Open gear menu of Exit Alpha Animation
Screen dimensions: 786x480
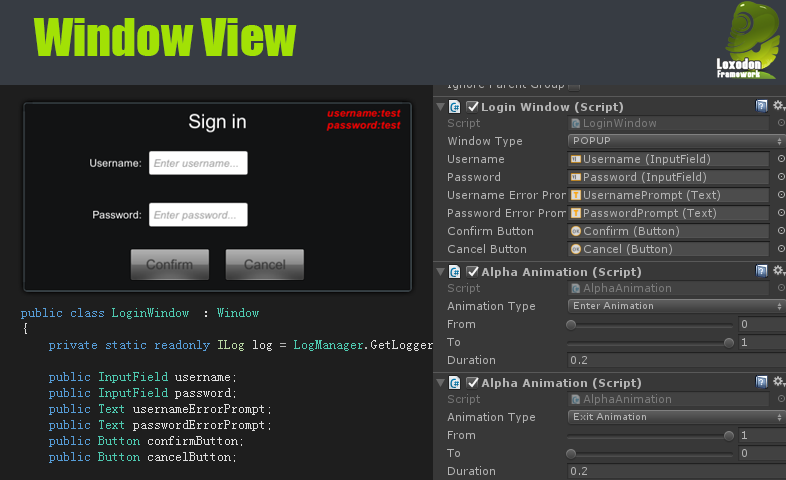pyautogui.click(x=778, y=382)
